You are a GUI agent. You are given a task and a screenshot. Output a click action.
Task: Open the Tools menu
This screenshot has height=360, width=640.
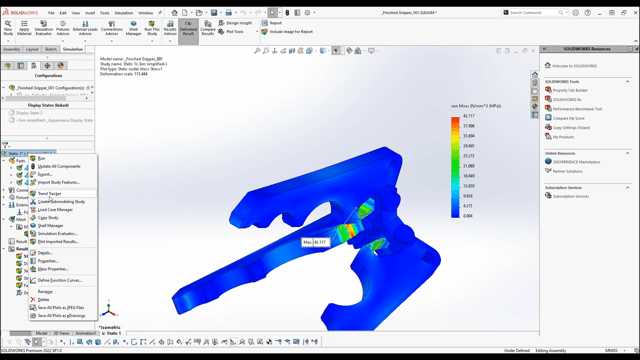(105, 13)
